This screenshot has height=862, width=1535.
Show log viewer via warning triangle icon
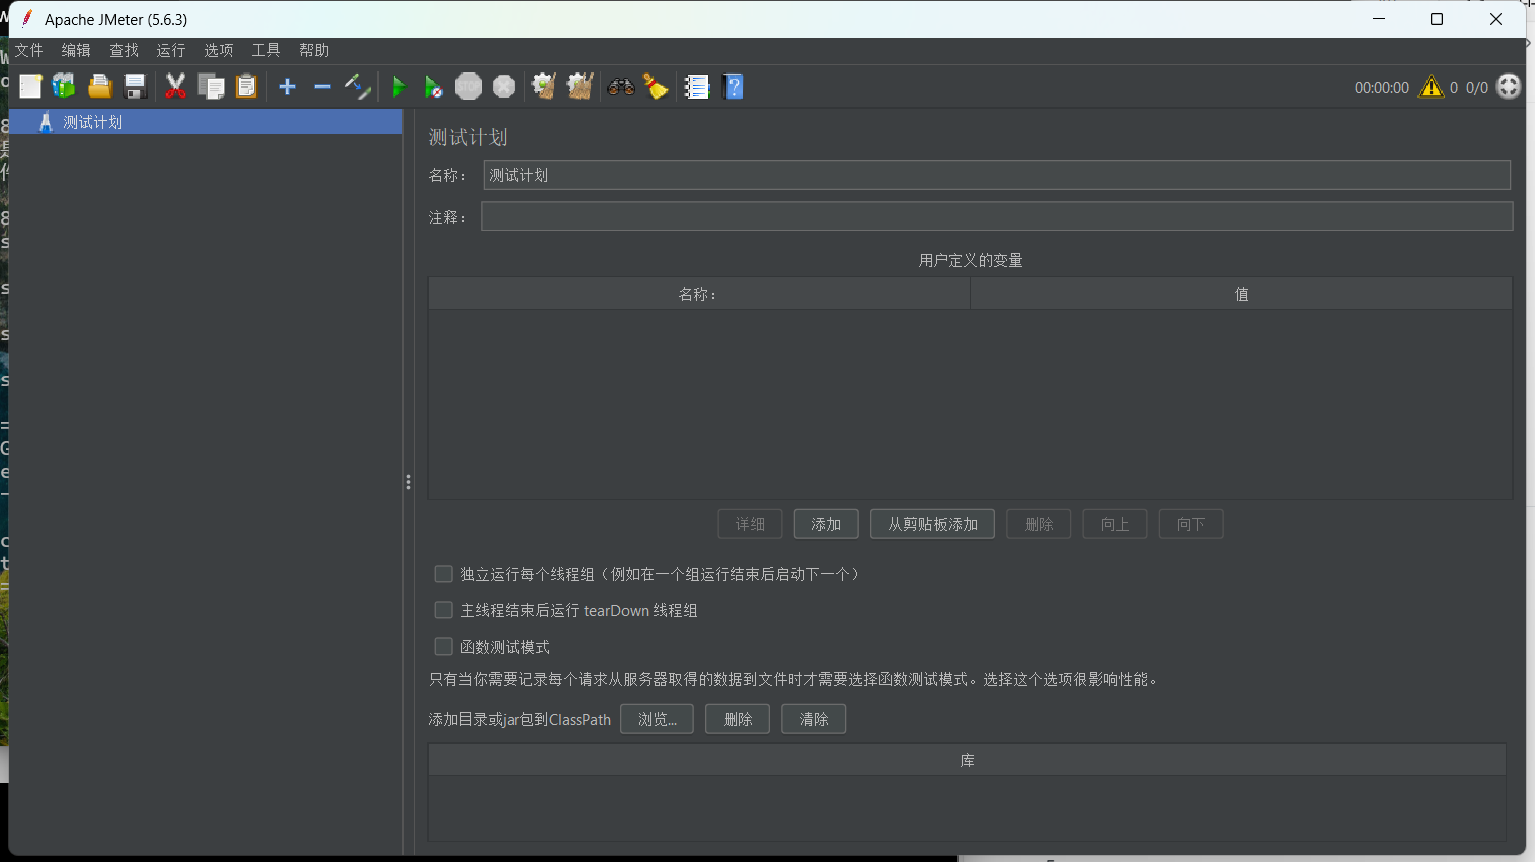1431,87
